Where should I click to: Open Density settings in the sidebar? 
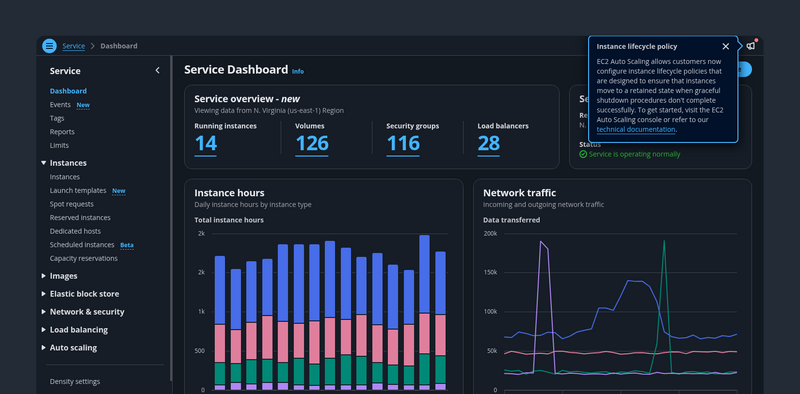click(x=75, y=381)
